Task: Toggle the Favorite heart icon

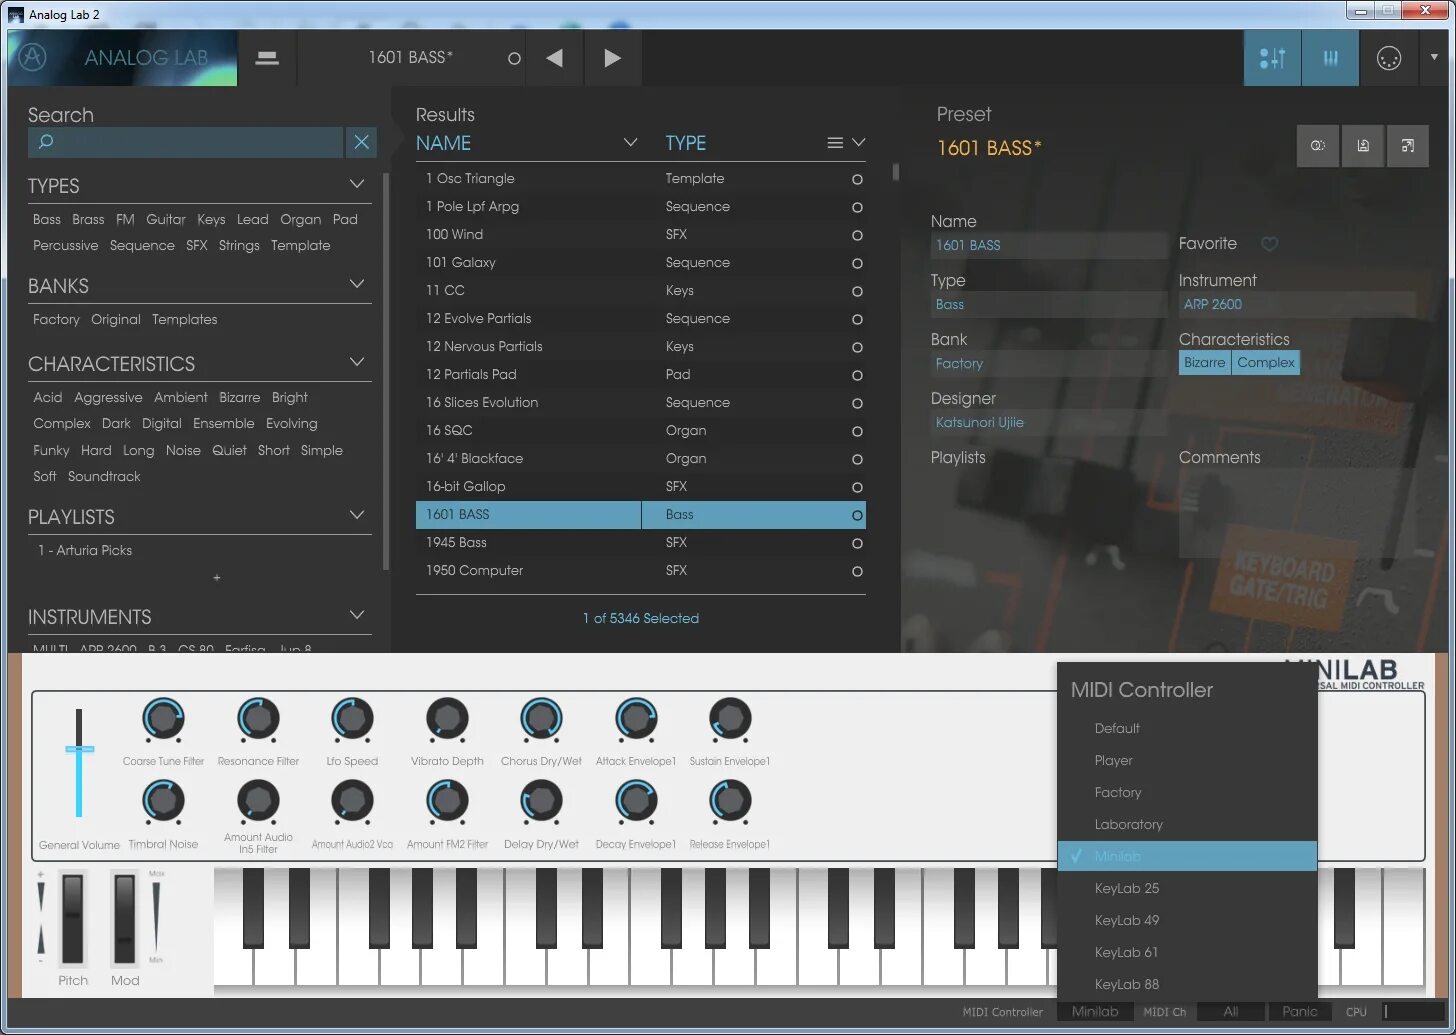Action: pos(1269,244)
